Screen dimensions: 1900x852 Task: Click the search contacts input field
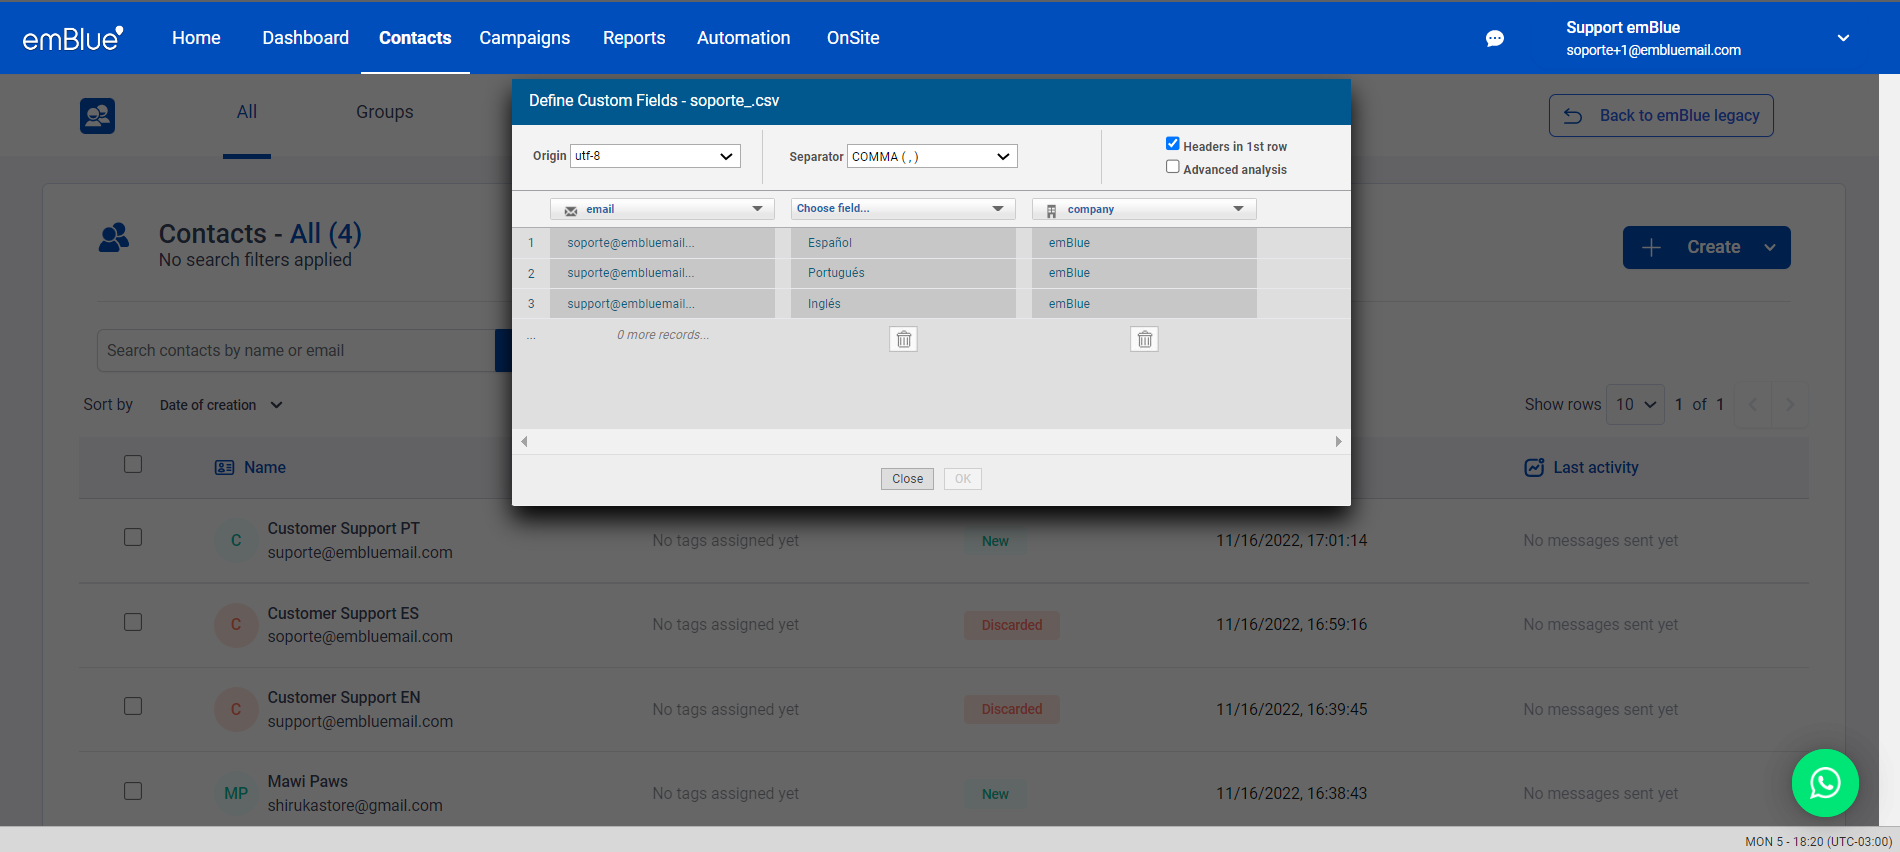click(296, 351)
